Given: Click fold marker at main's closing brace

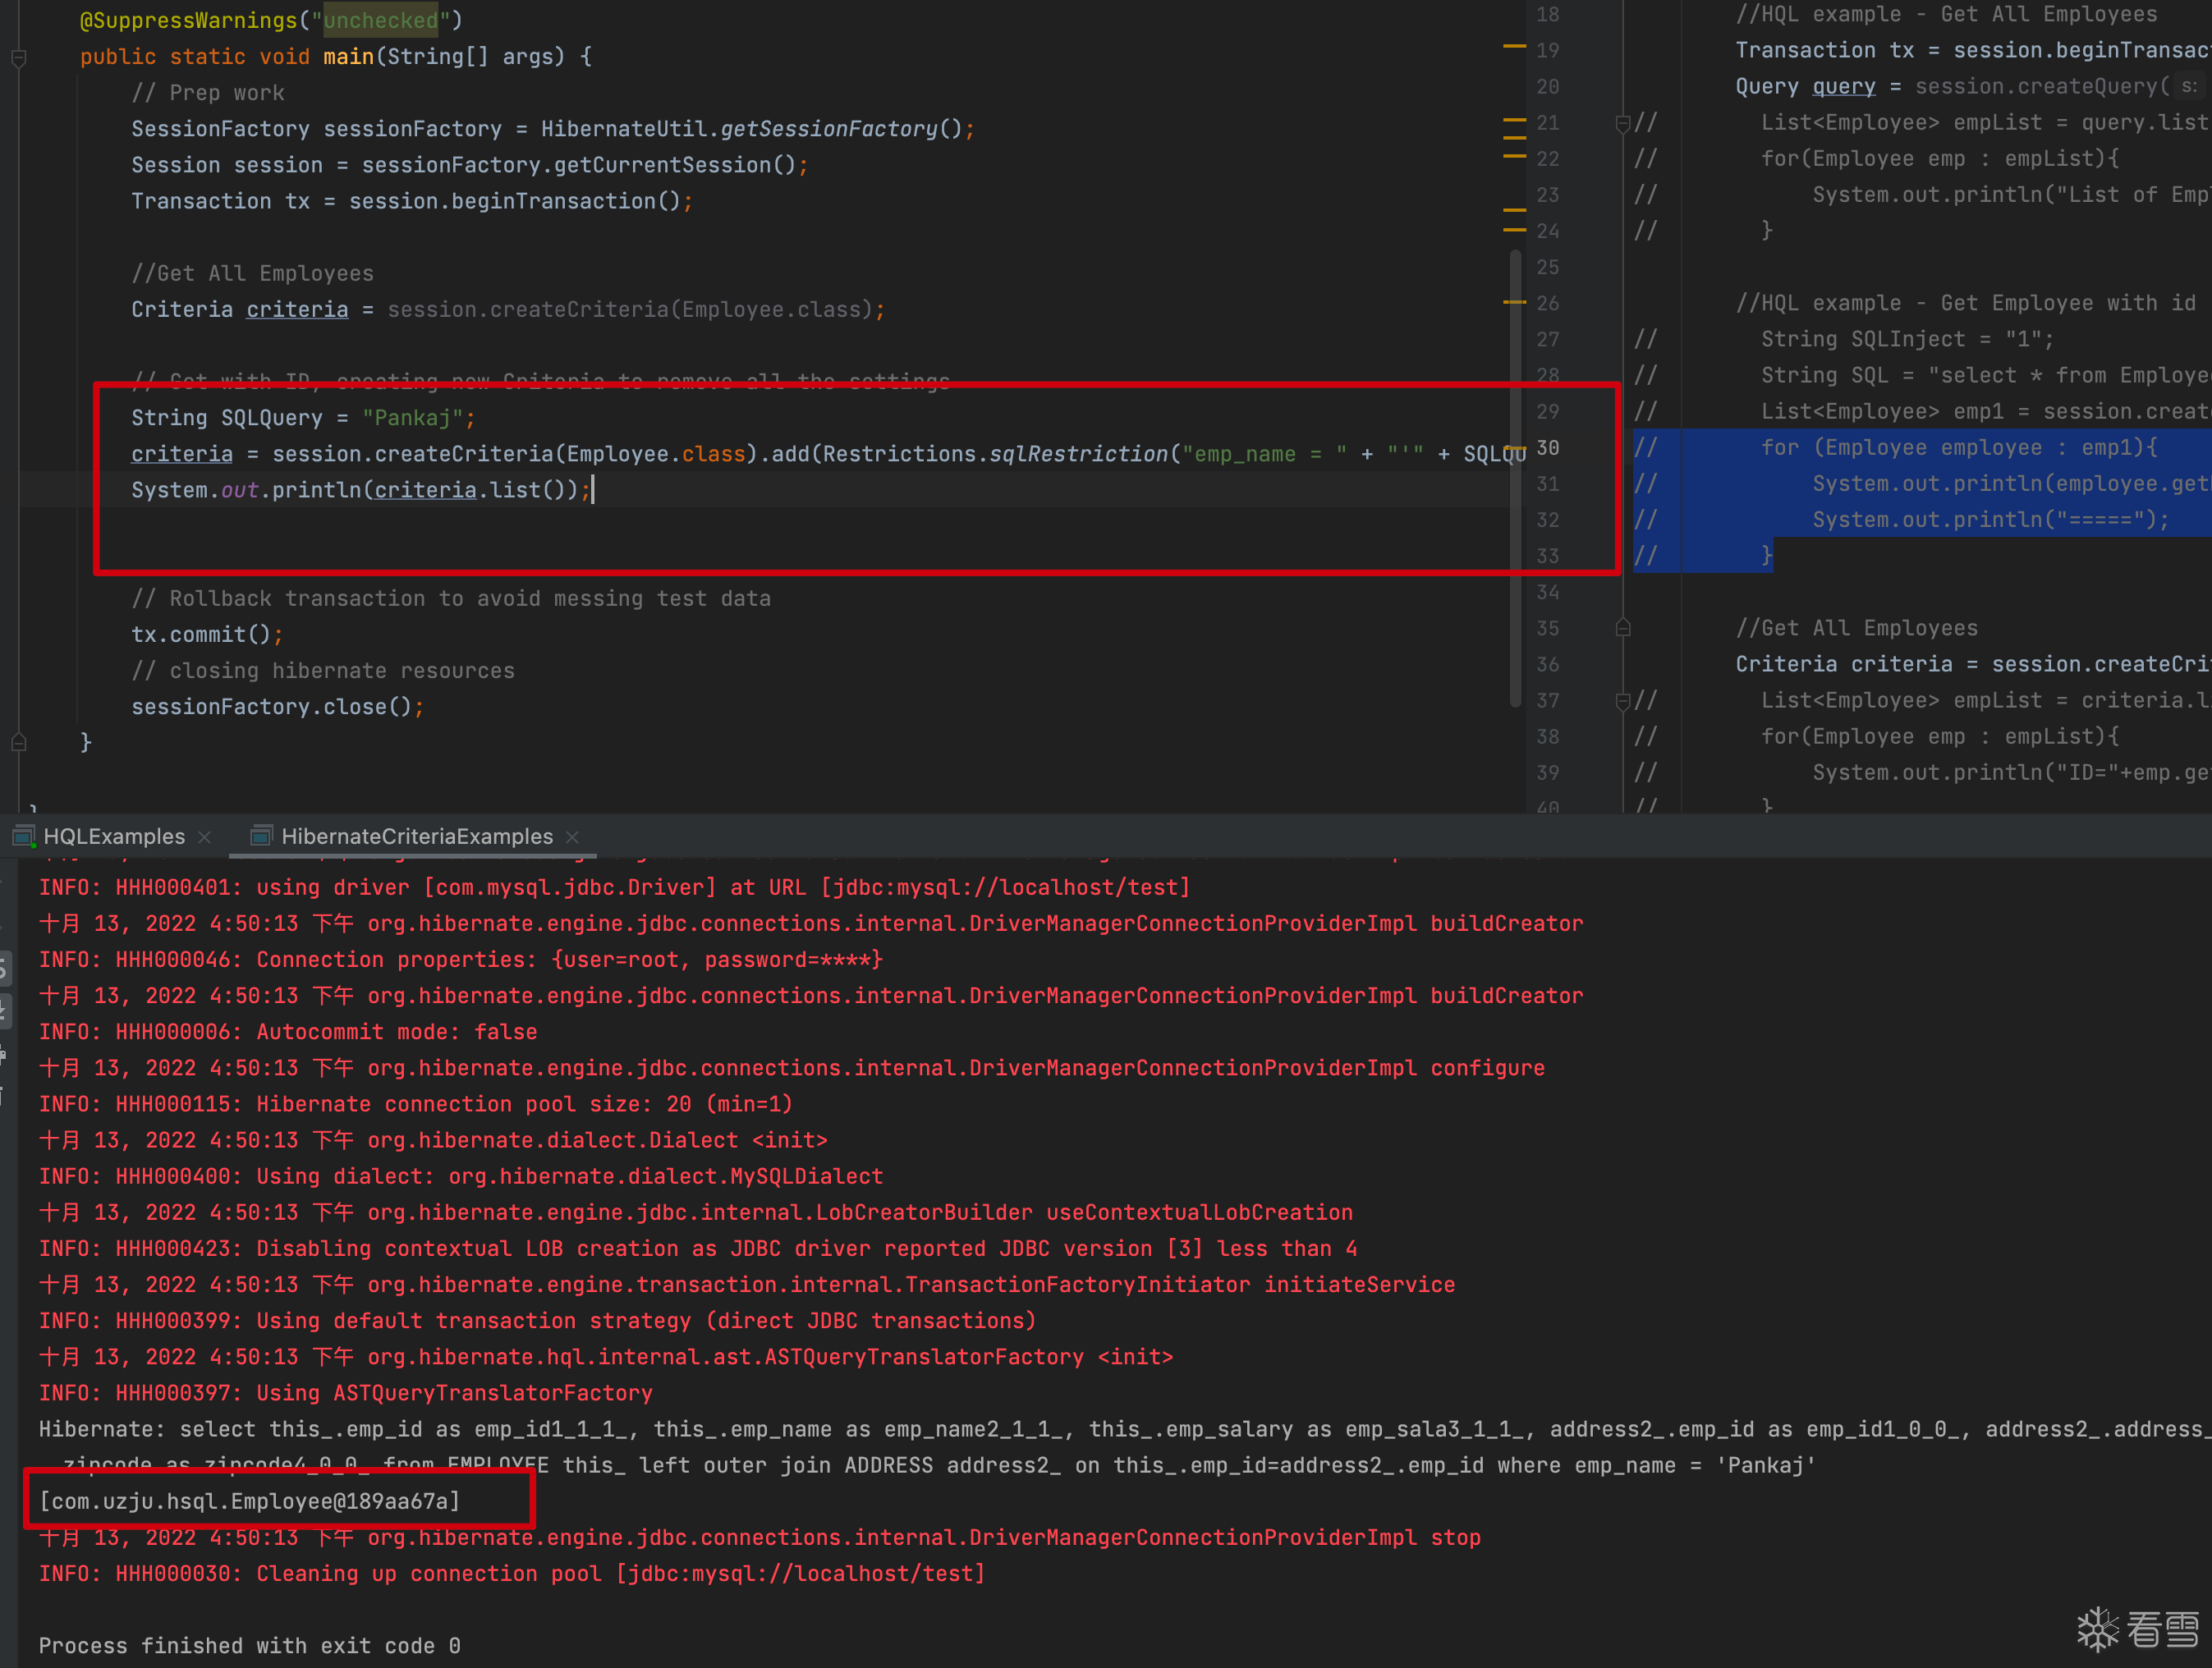Looking at the screenshot, I should tap(18, 742).
